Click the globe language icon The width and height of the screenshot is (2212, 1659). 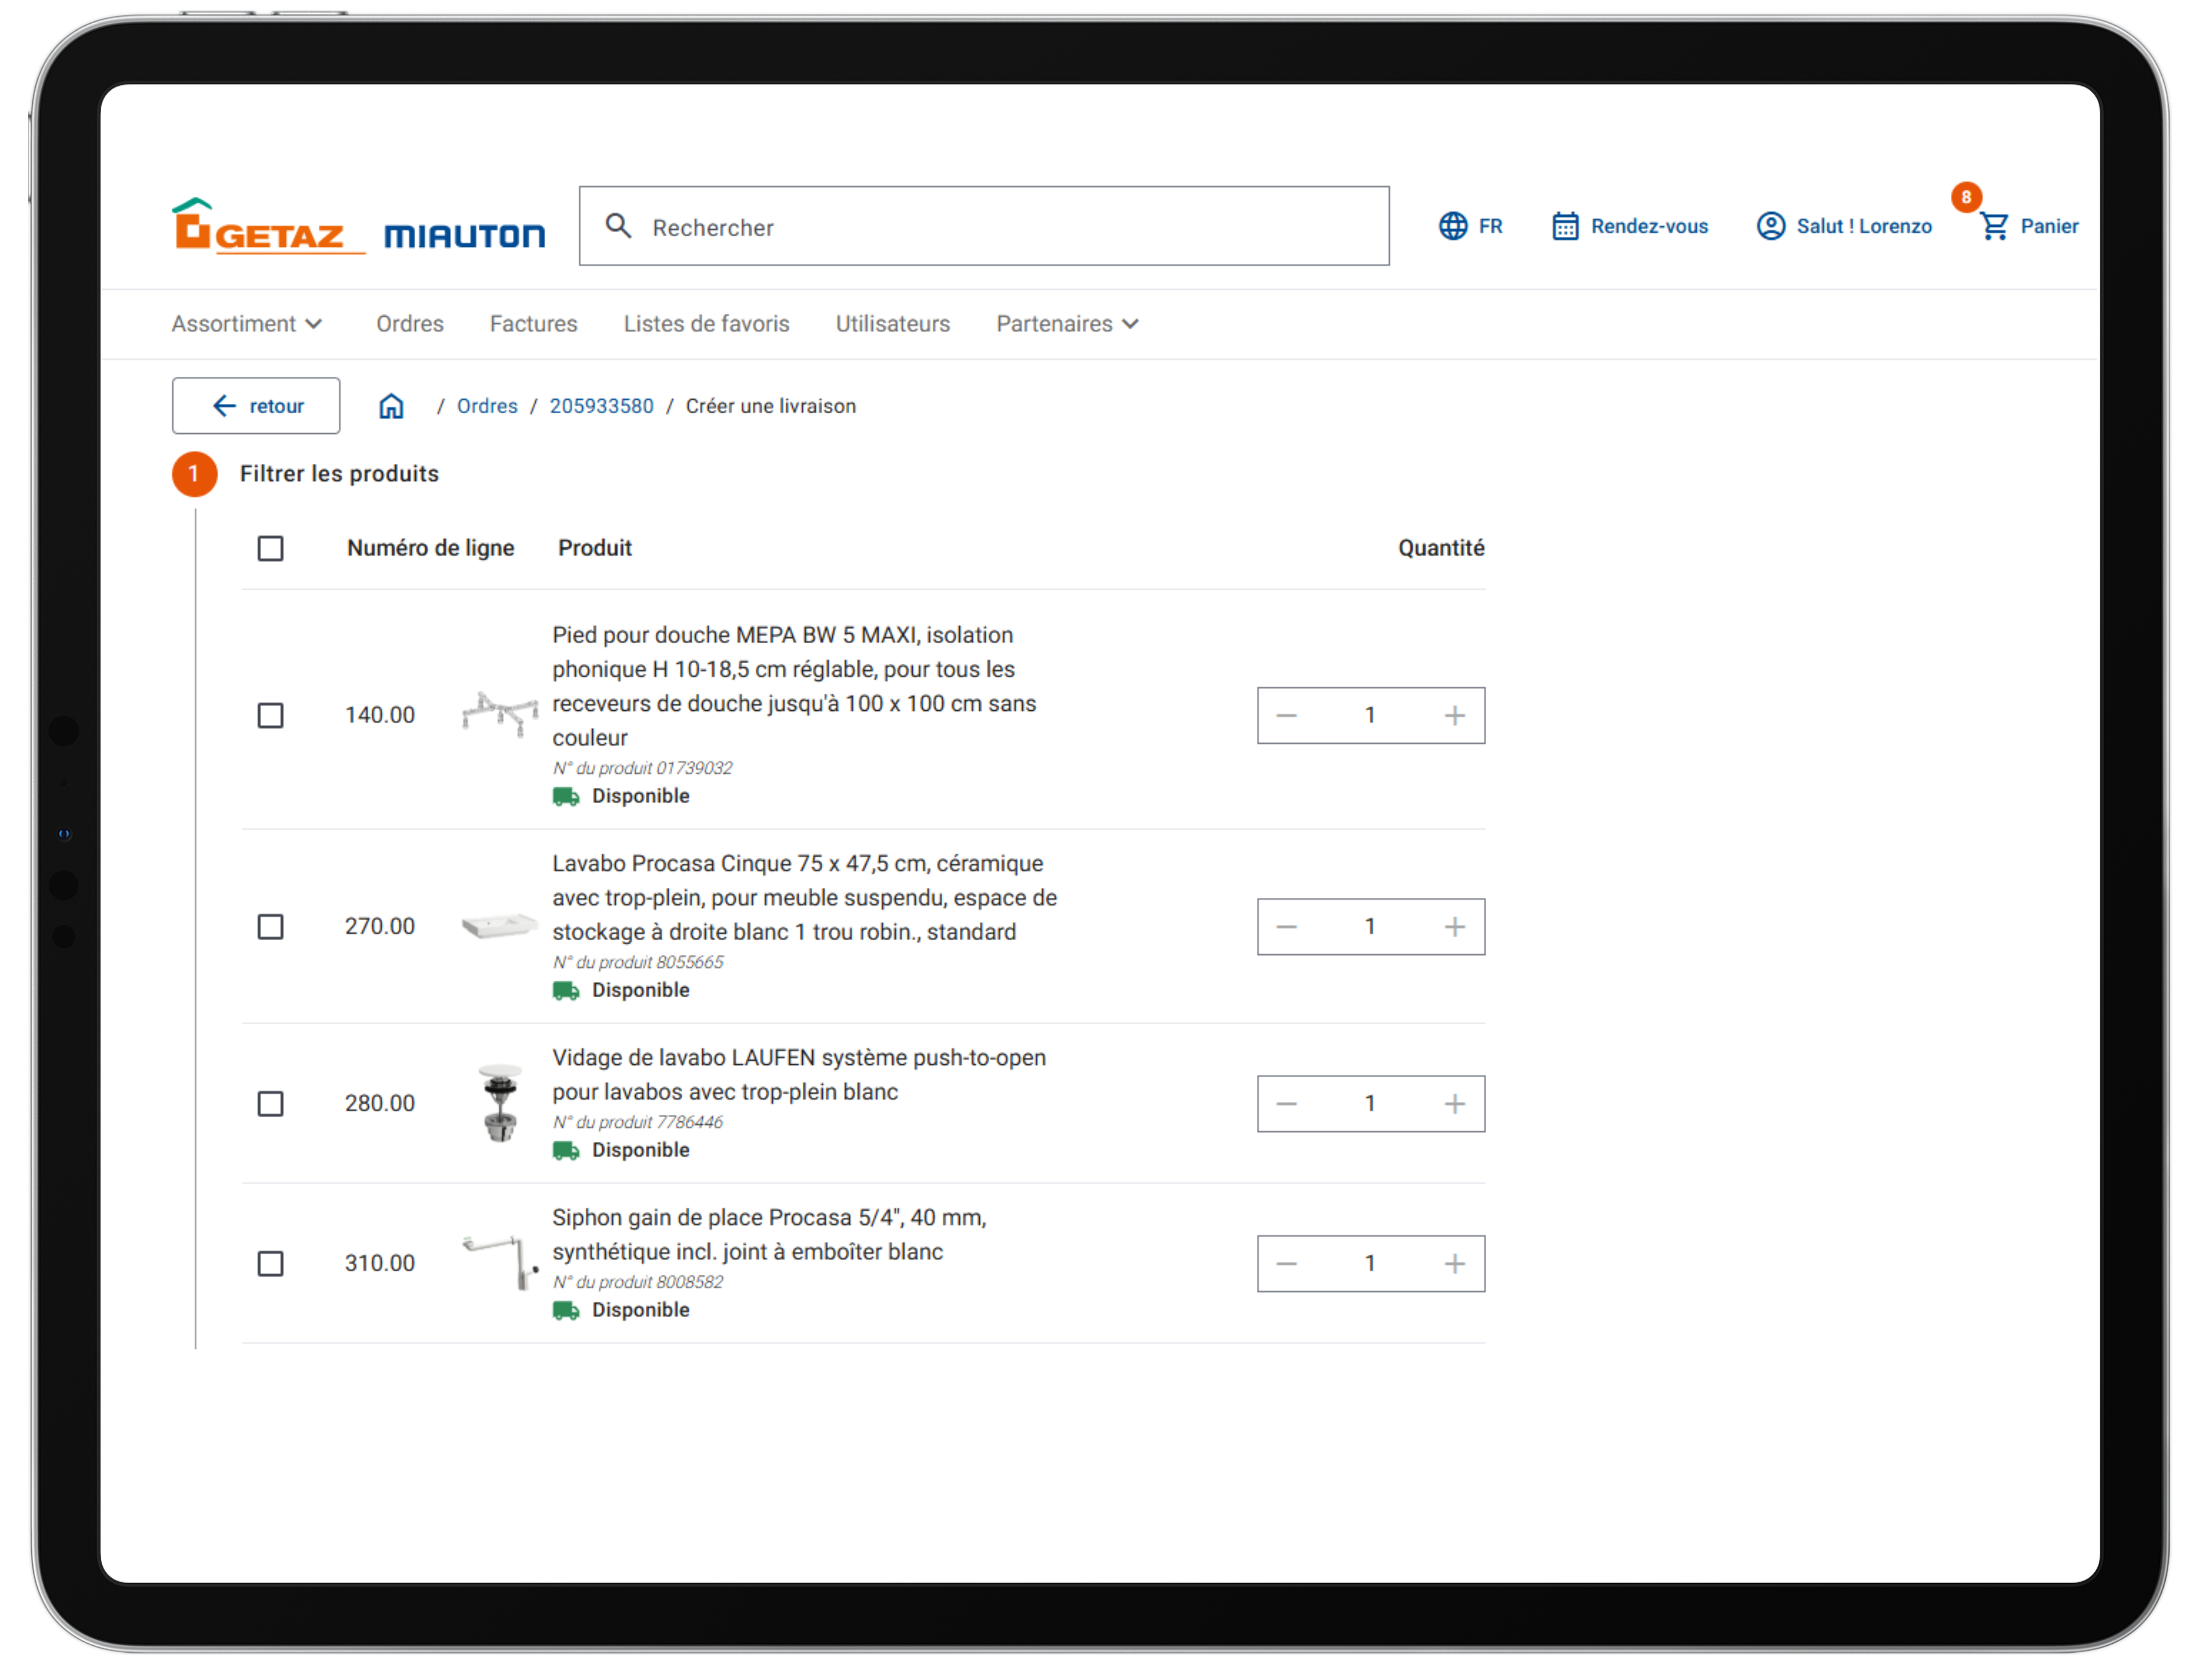1452,226
